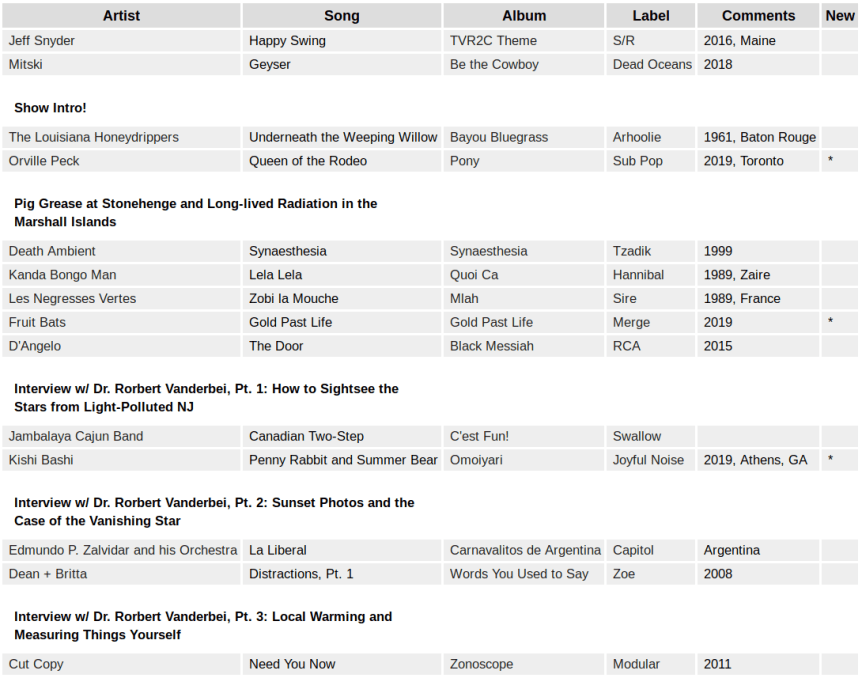Select the Black Messiah album cell
The height and width of the screenshot is (678, 862).
tap(492, 346)
